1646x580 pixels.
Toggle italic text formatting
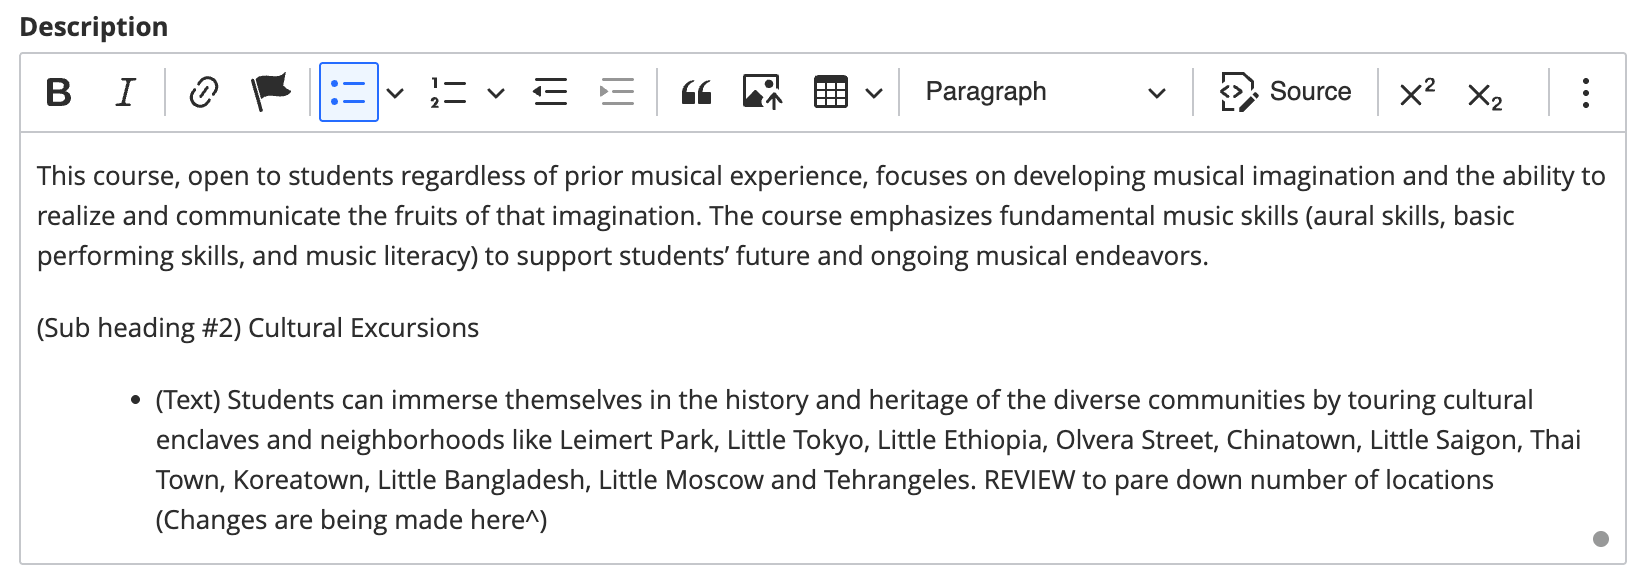pyautogui.click(x=125, y=93)
